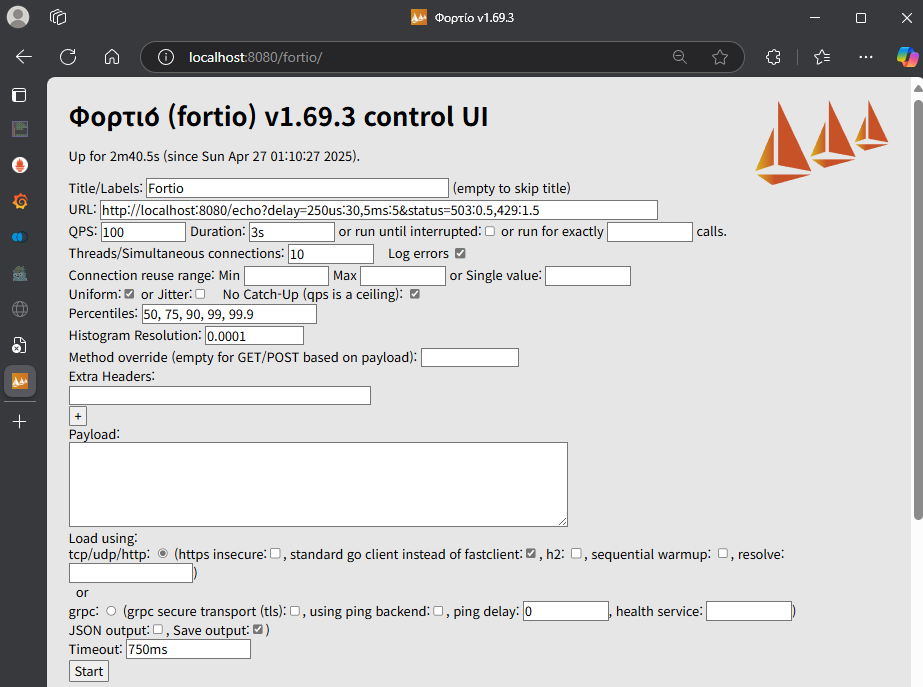
Task: Toggle standard go client checkbox
Action: (x=531, y=553)
